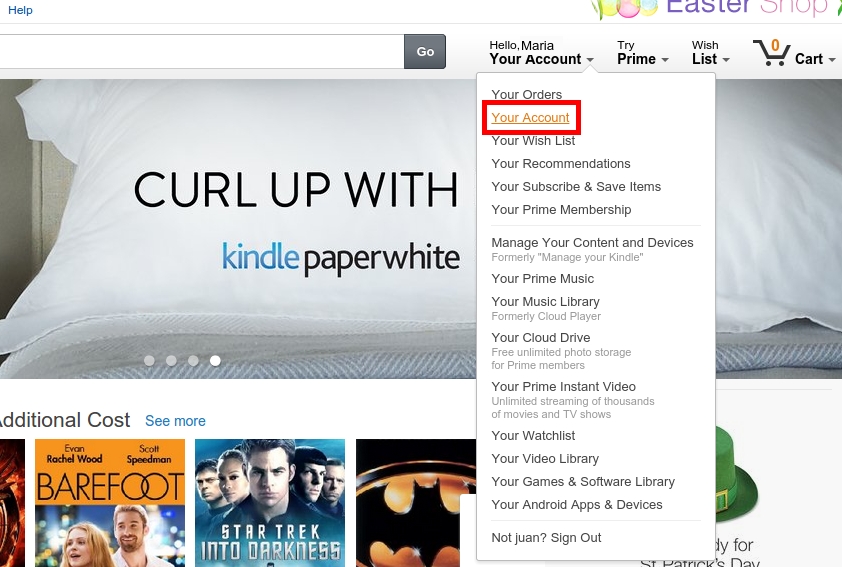Select Your Account in the dropdown menu

[x=531, y=118]
